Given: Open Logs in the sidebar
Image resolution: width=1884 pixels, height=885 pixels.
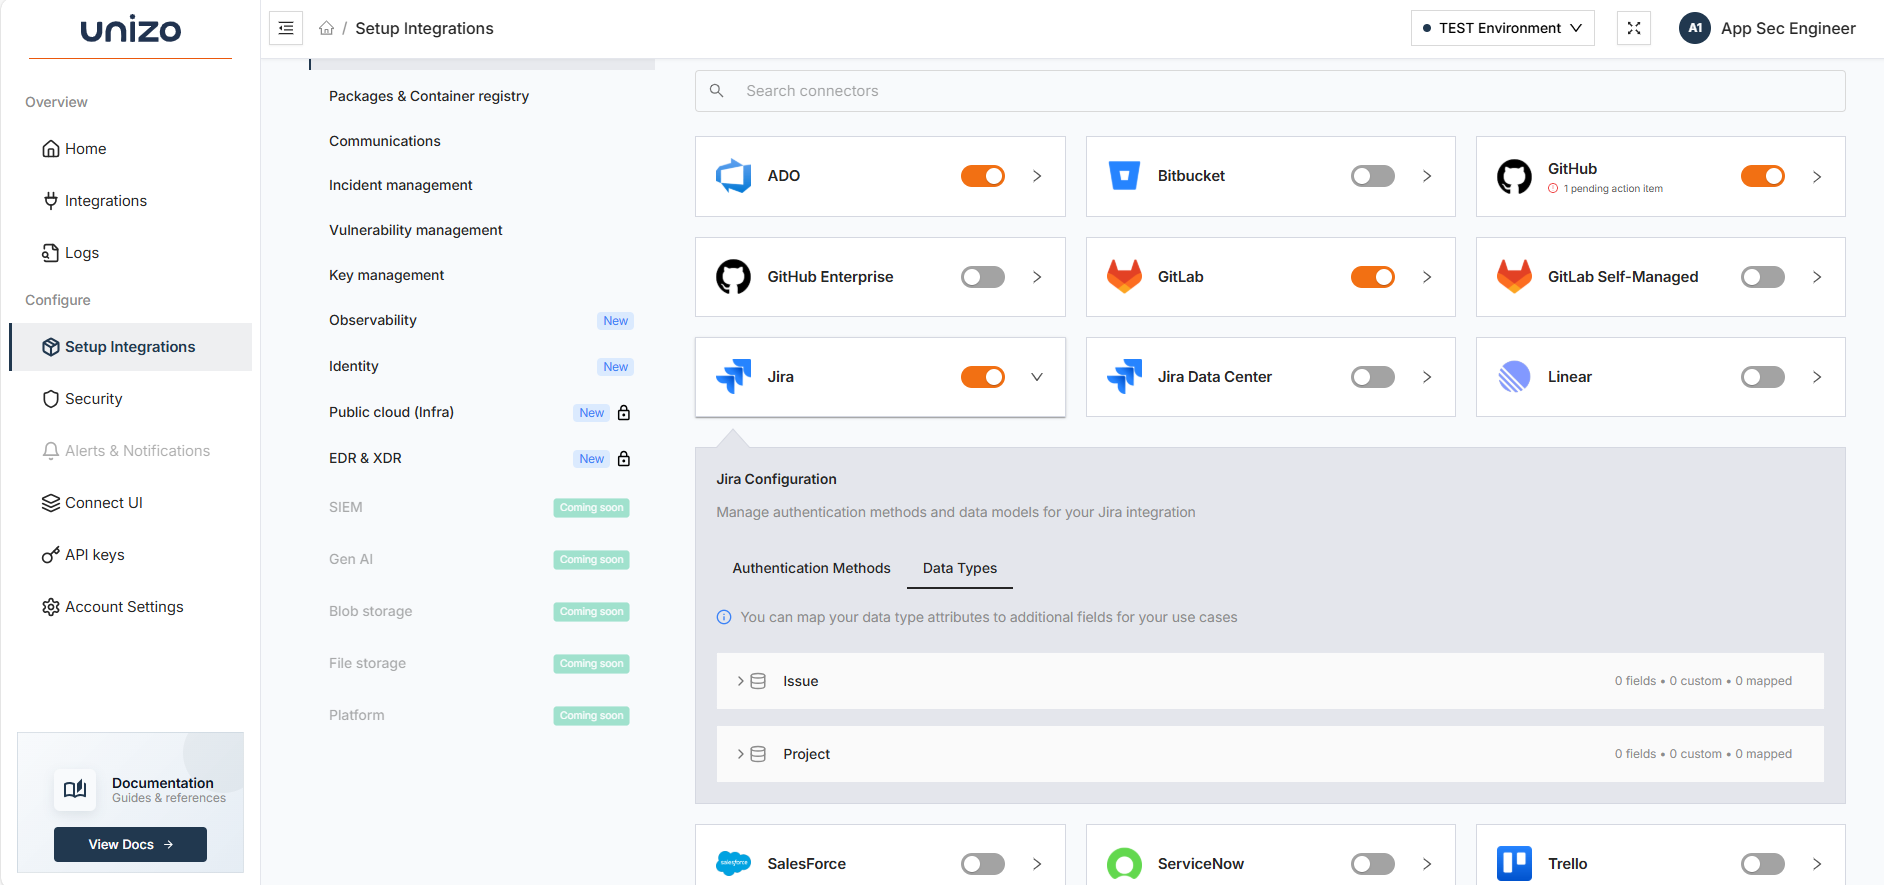Looking at the screenshot, I should 130,253.
